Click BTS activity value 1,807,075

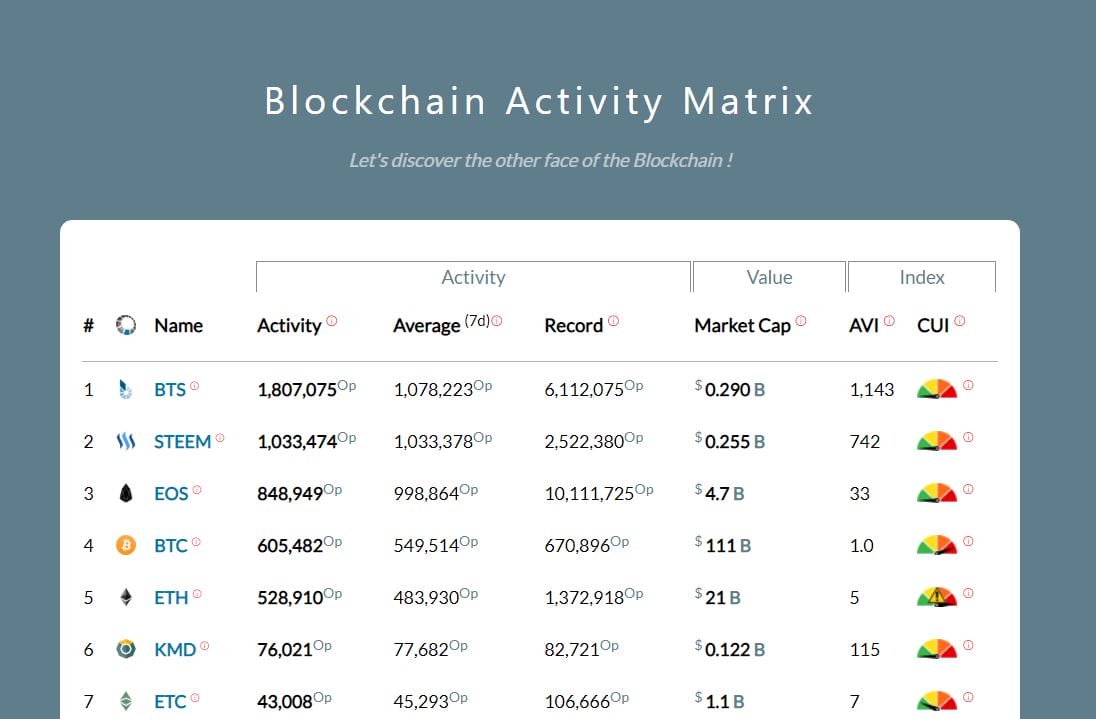[x=297, y=390]
